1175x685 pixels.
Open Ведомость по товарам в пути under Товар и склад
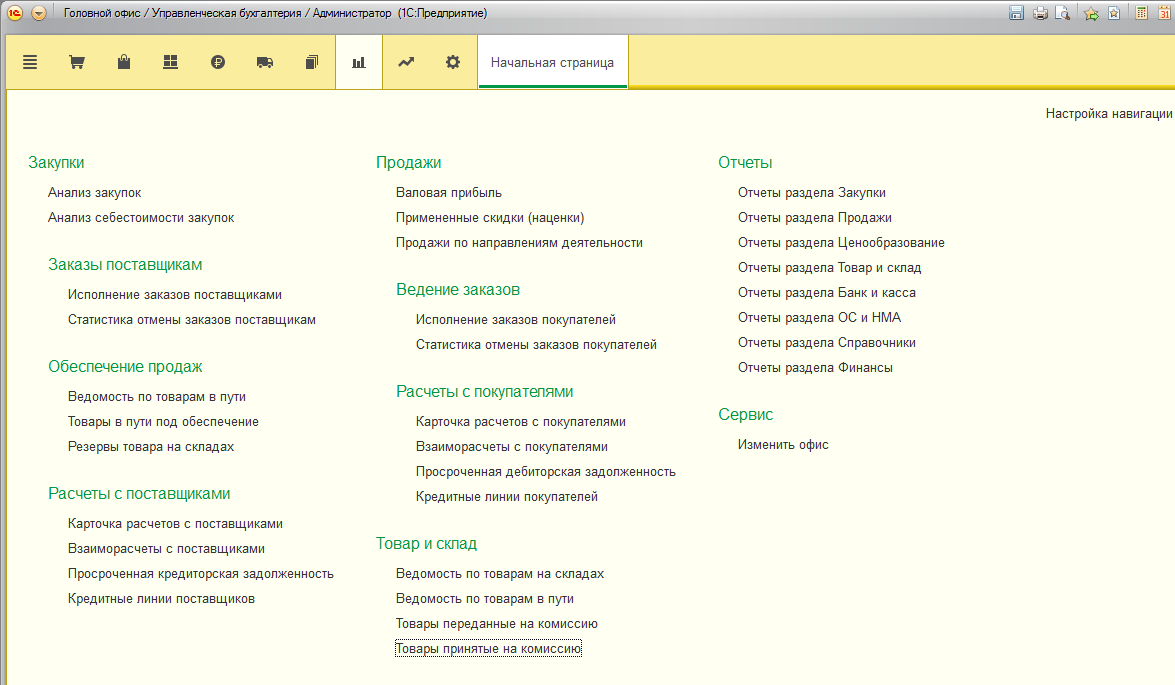click(x=485, y=598)
